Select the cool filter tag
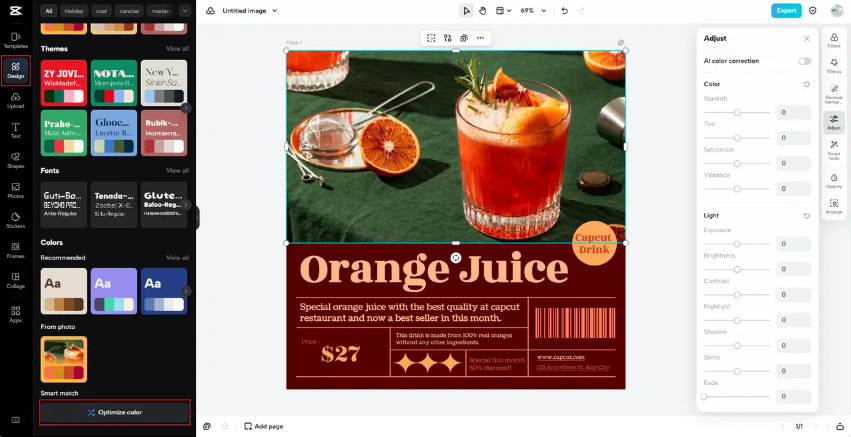 [x=101, y=10]
